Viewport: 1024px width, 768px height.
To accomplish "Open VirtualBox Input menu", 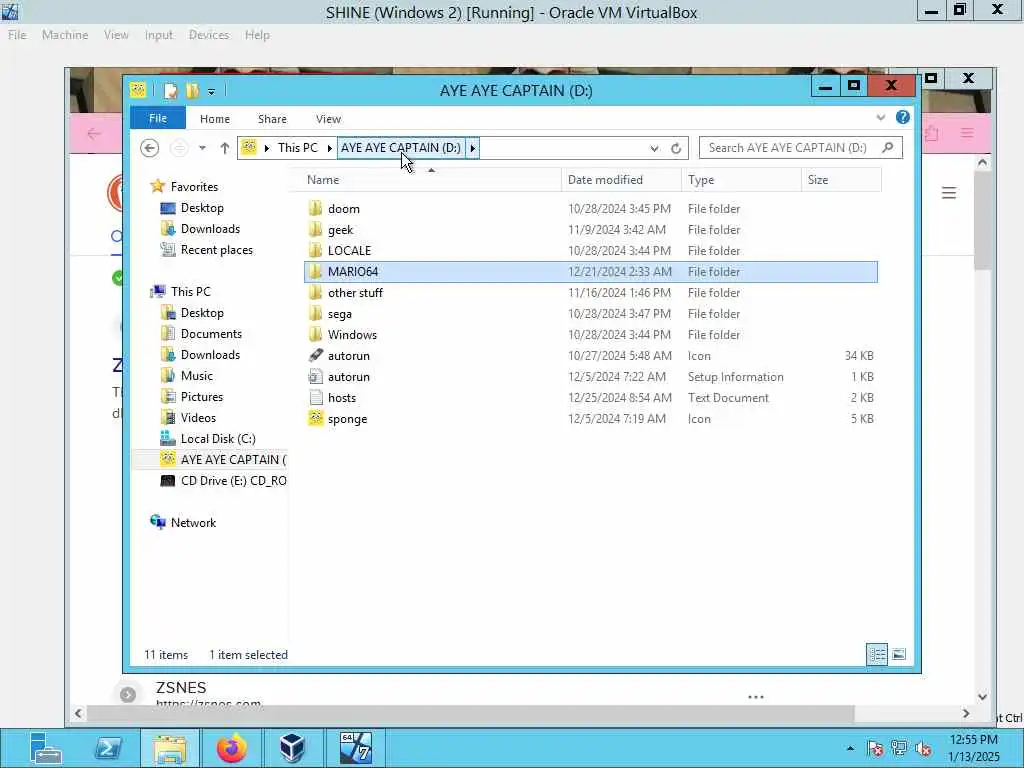I will pos(159,35).
